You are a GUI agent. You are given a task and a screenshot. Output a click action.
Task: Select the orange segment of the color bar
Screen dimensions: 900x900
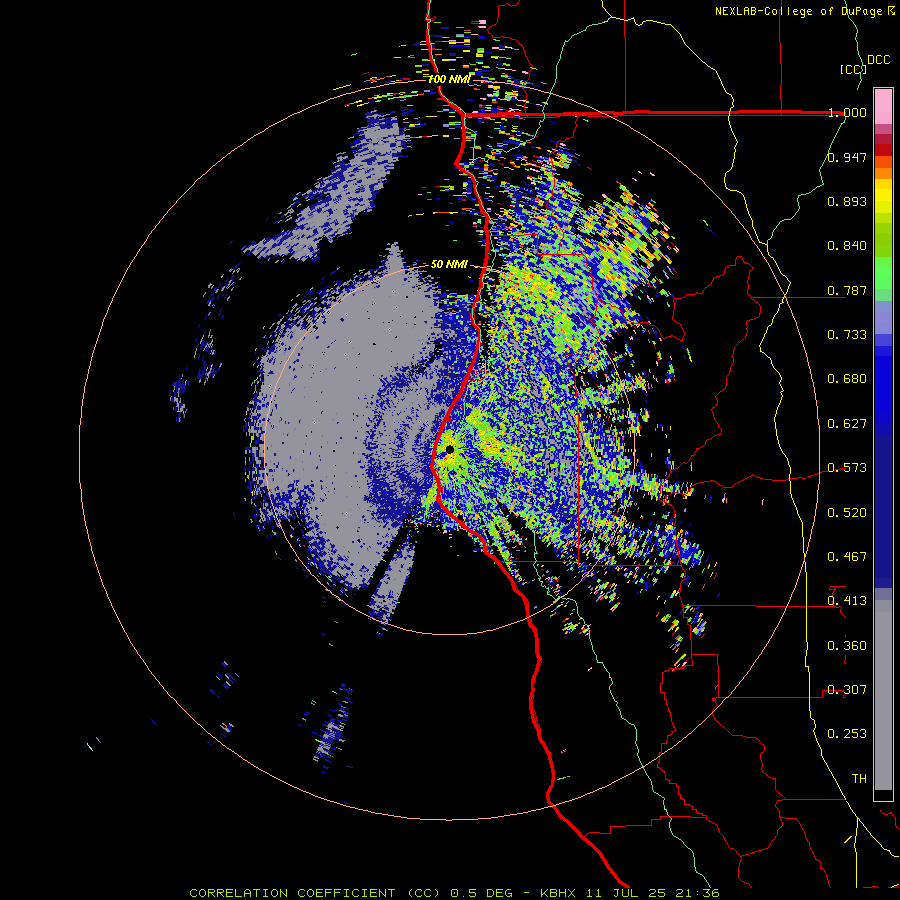click(883, 173)
